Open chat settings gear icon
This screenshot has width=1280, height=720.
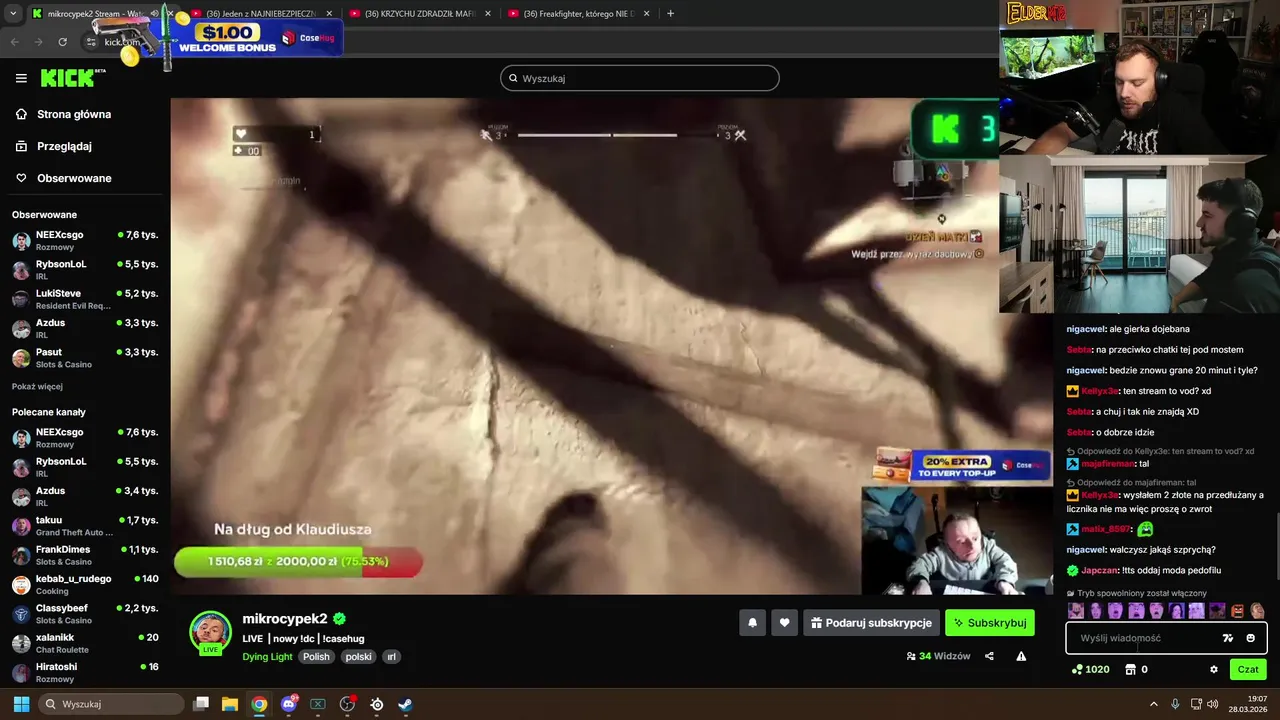click(x=1214, y=670)
